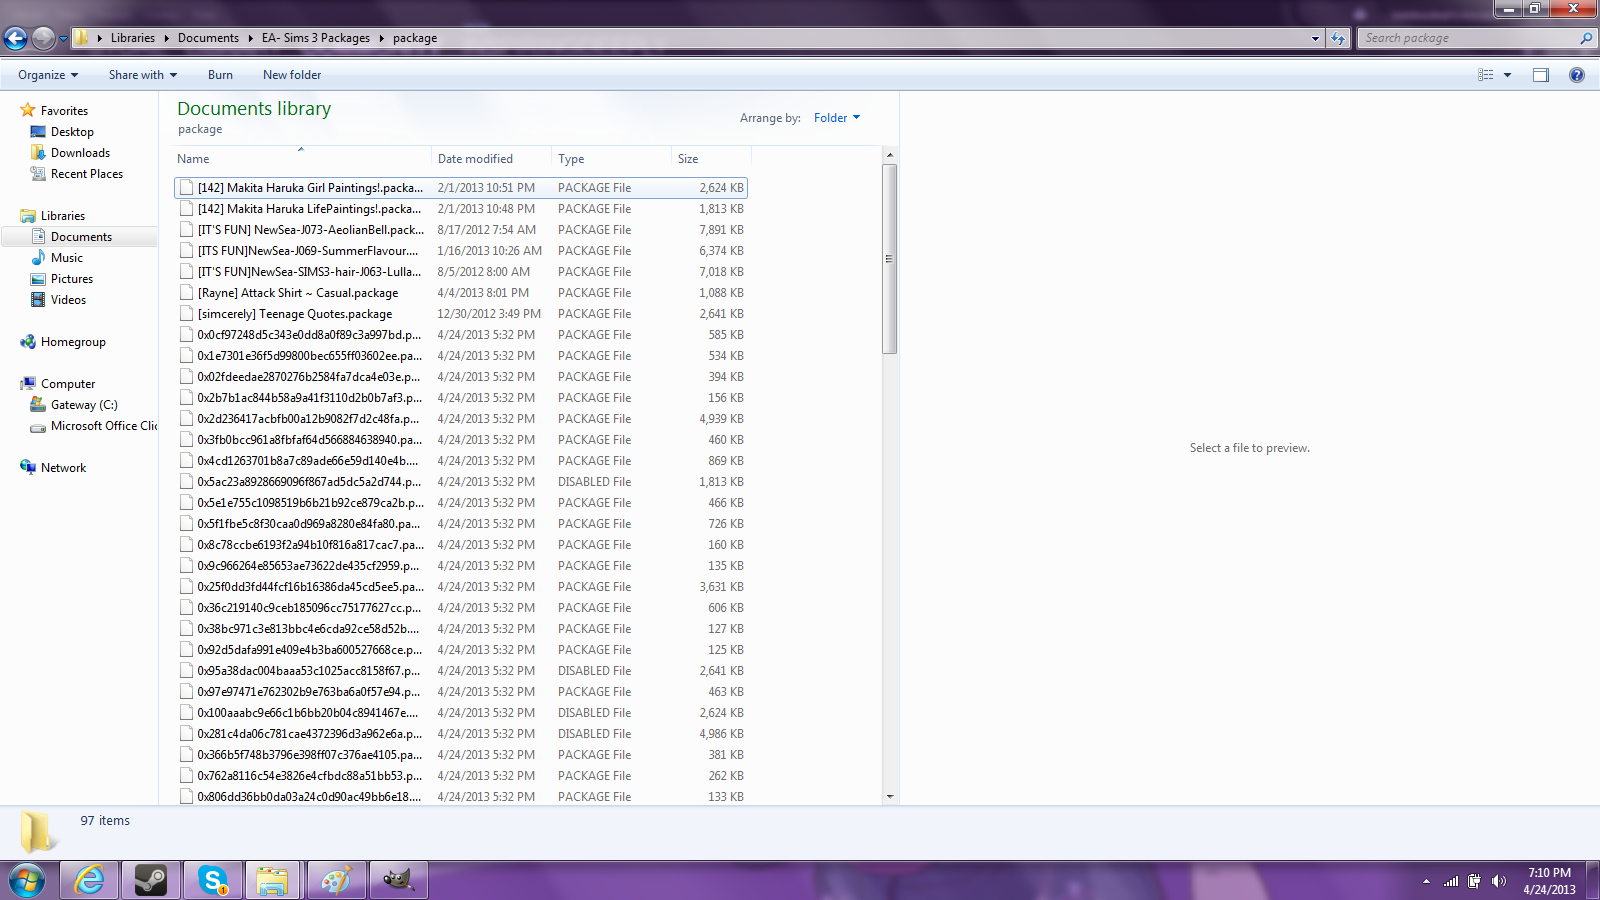Expand the views options dropdown arrow

pos(1507,75)
